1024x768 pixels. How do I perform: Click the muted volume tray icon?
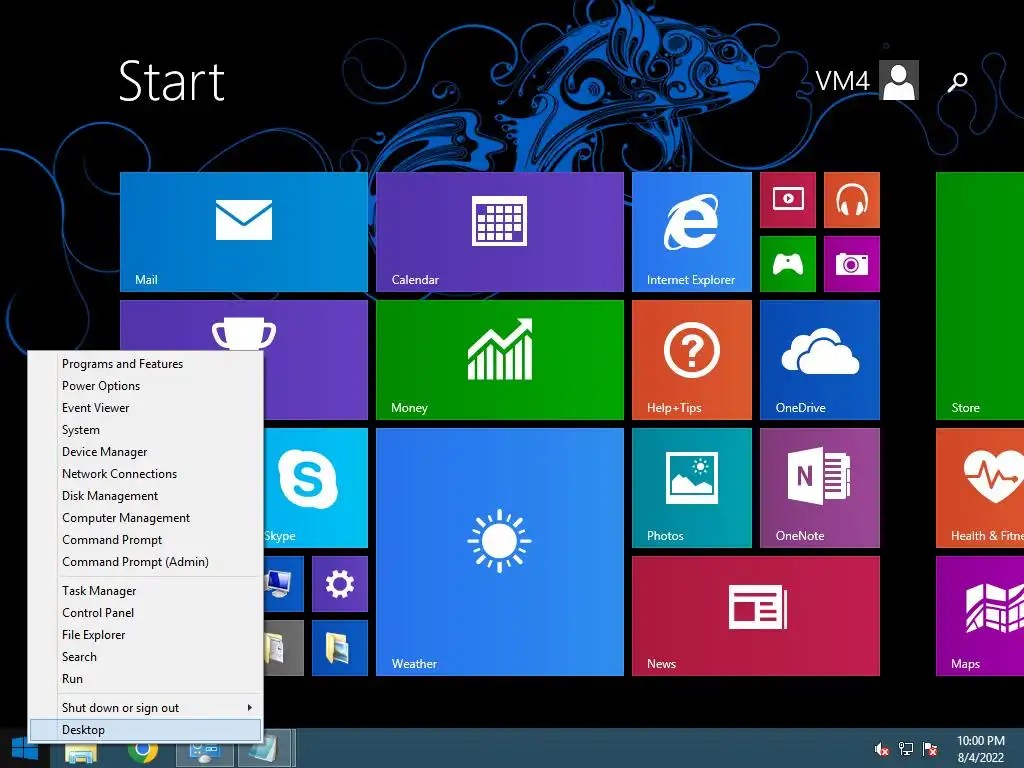(x=881, y=749)
